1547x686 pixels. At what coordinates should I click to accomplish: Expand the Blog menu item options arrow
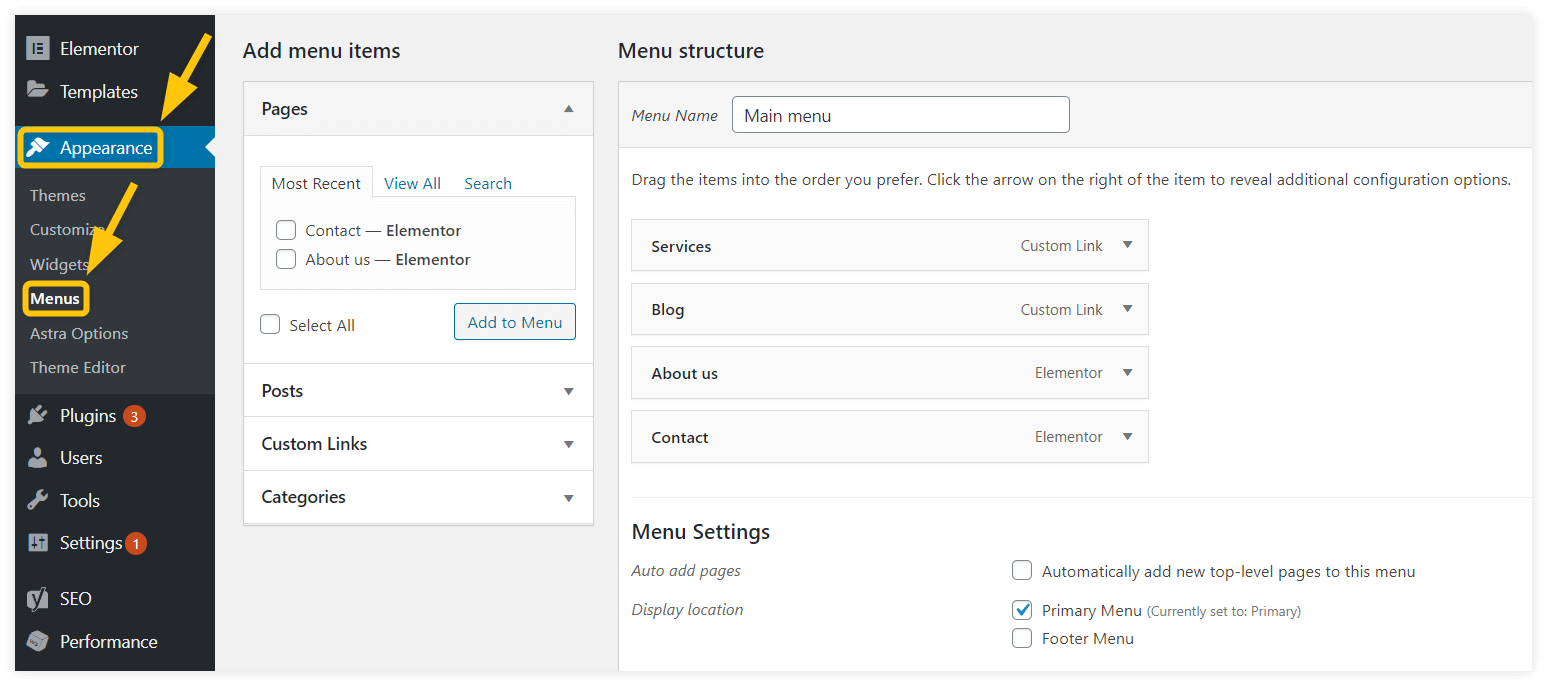click(x=1127, y=309)
